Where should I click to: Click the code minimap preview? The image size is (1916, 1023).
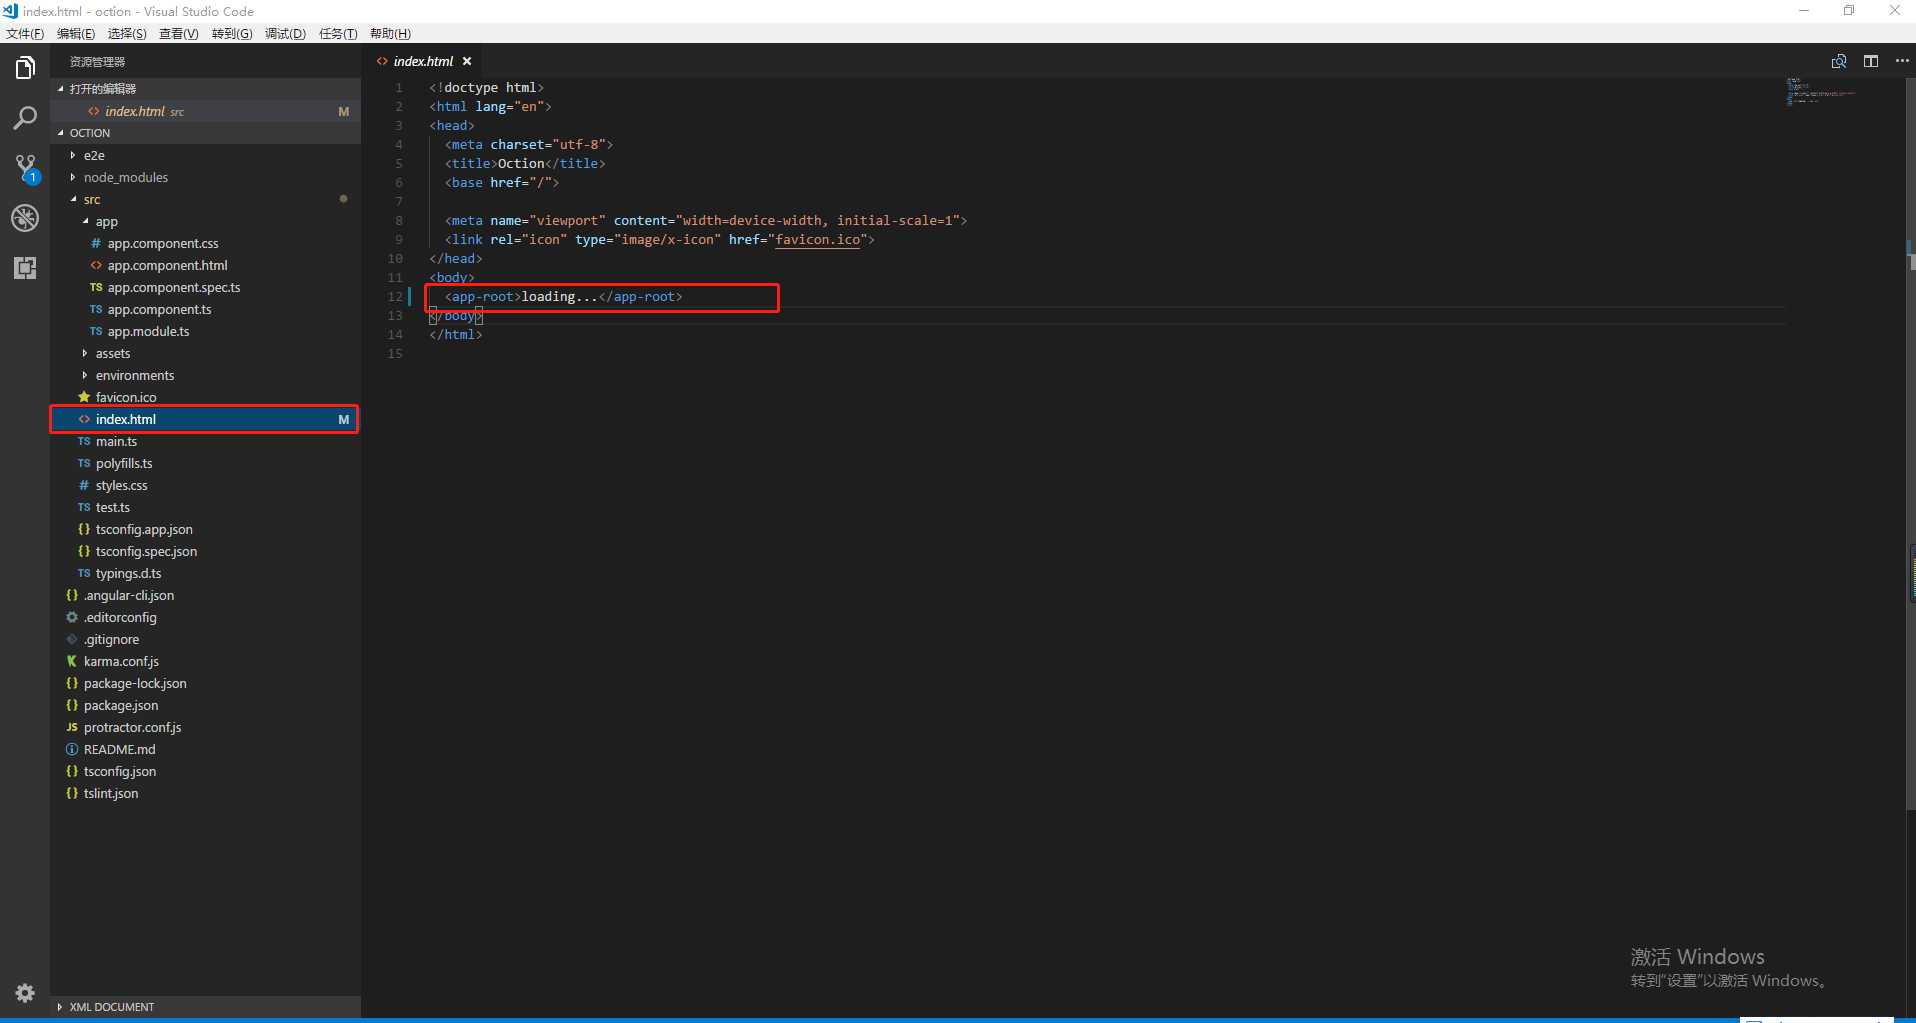point(1821,92)
